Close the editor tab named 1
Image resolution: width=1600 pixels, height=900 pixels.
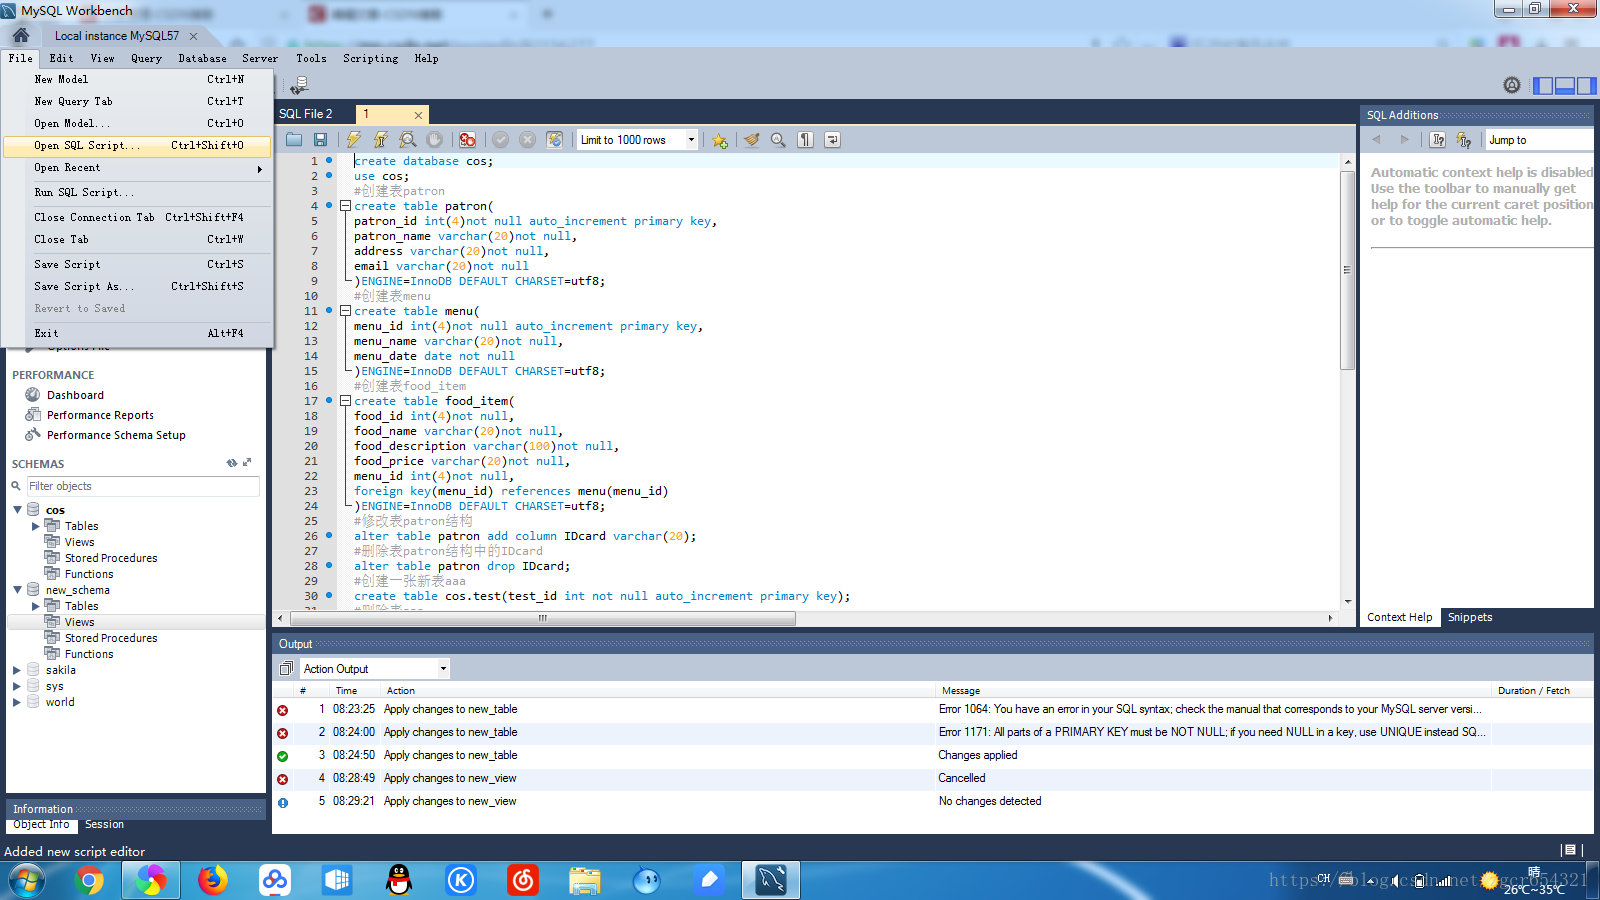[418, 115]
